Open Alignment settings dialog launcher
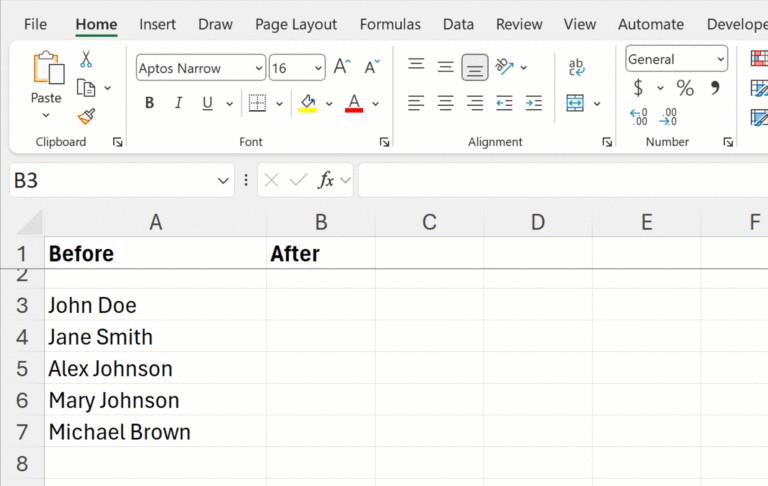Viewport: 768px width, 486px height. coord(607,142)
